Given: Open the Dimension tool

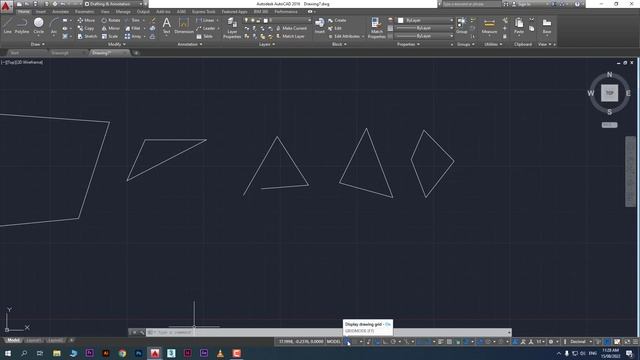Looking at the screenshot, I should pyautogui.click(x=184, y=25).
